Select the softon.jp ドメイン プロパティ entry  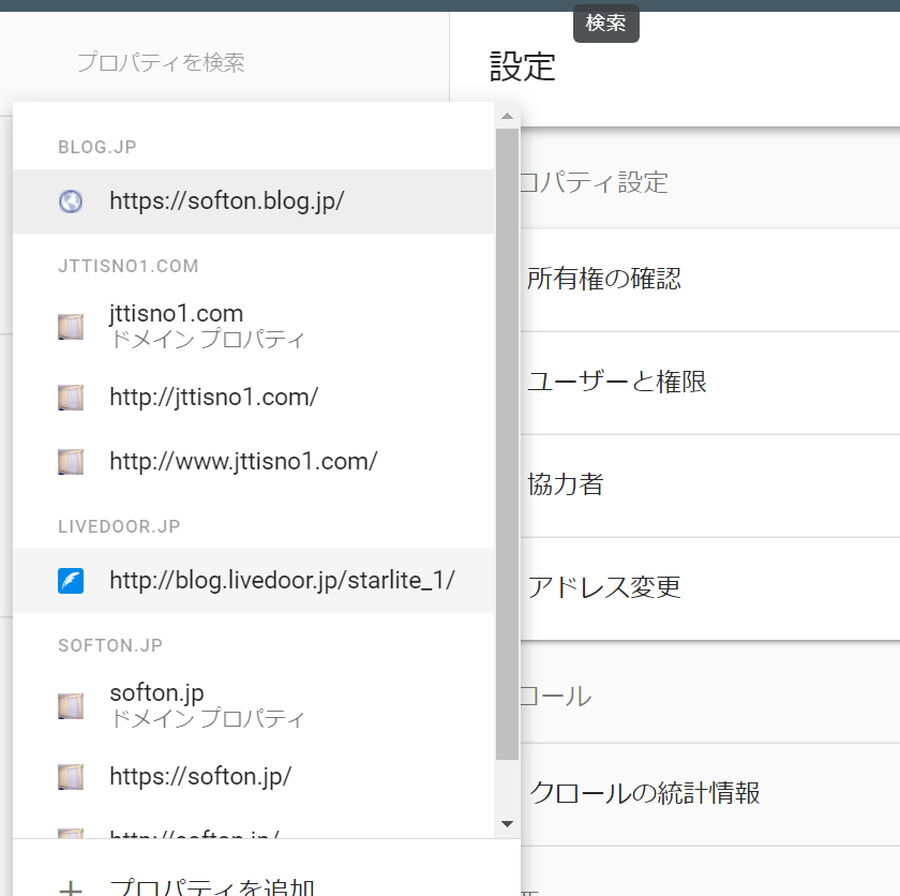point(253,706)
